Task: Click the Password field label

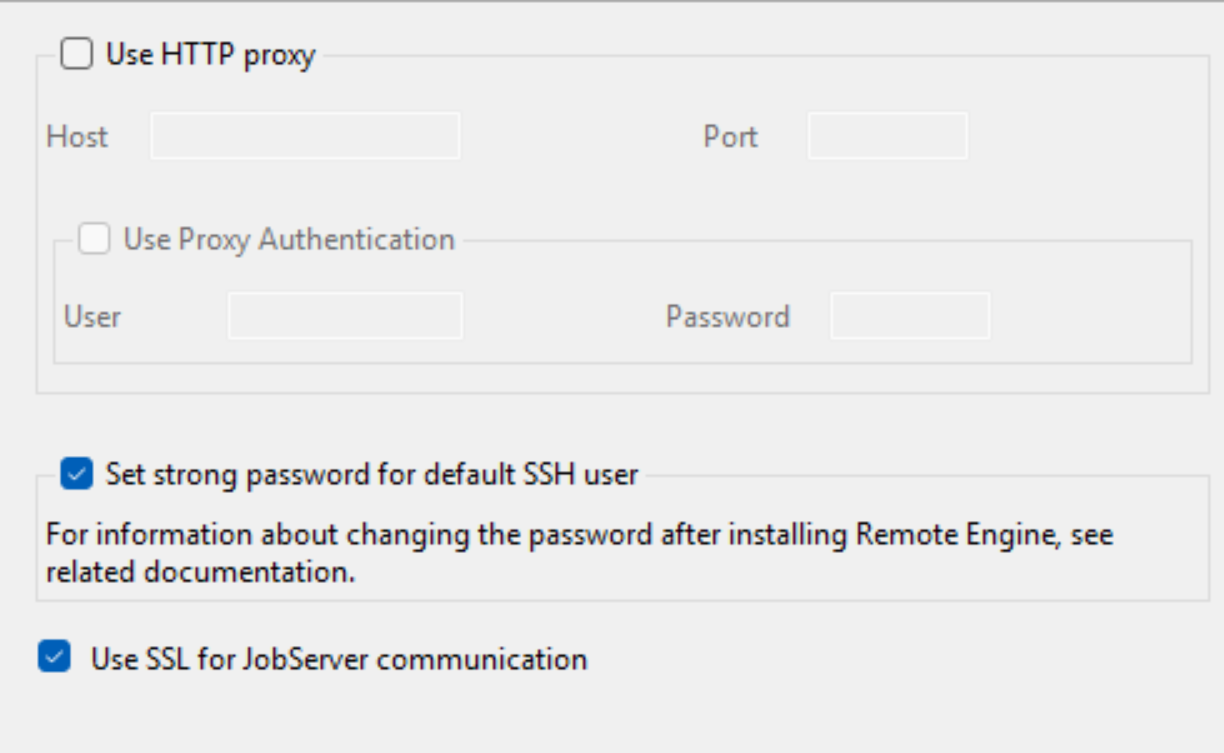Action: click(727, 317)
